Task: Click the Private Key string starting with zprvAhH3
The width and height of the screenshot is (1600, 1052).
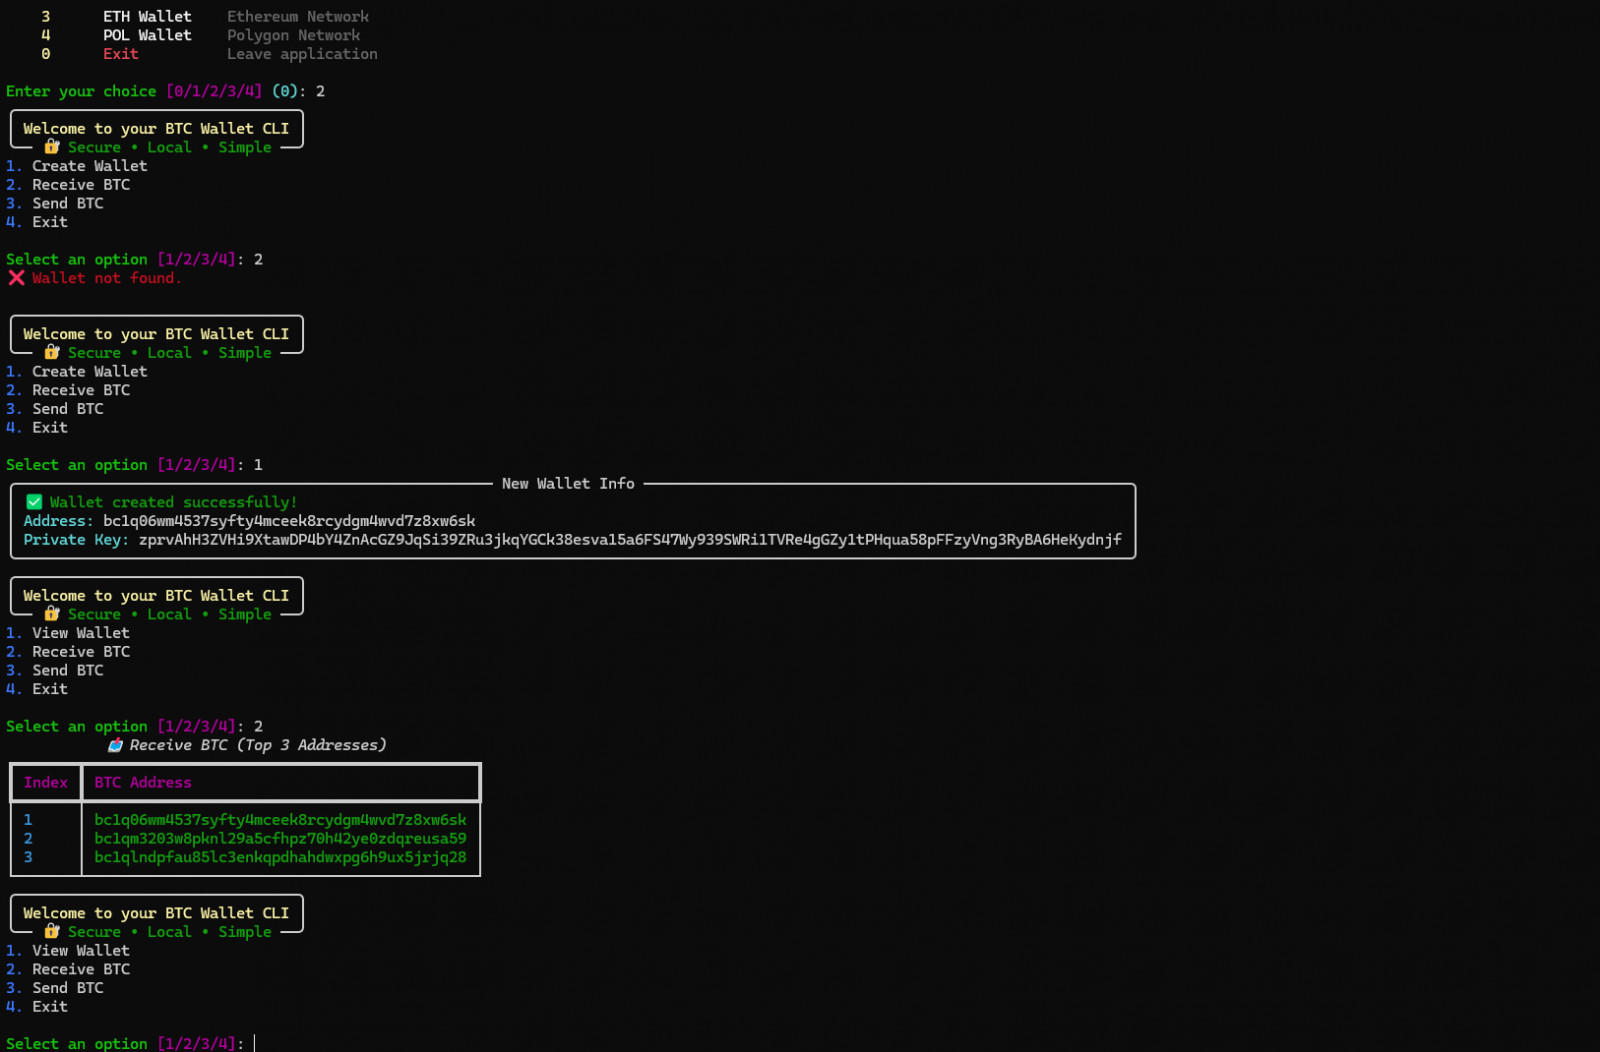Action: coord(629,540)
